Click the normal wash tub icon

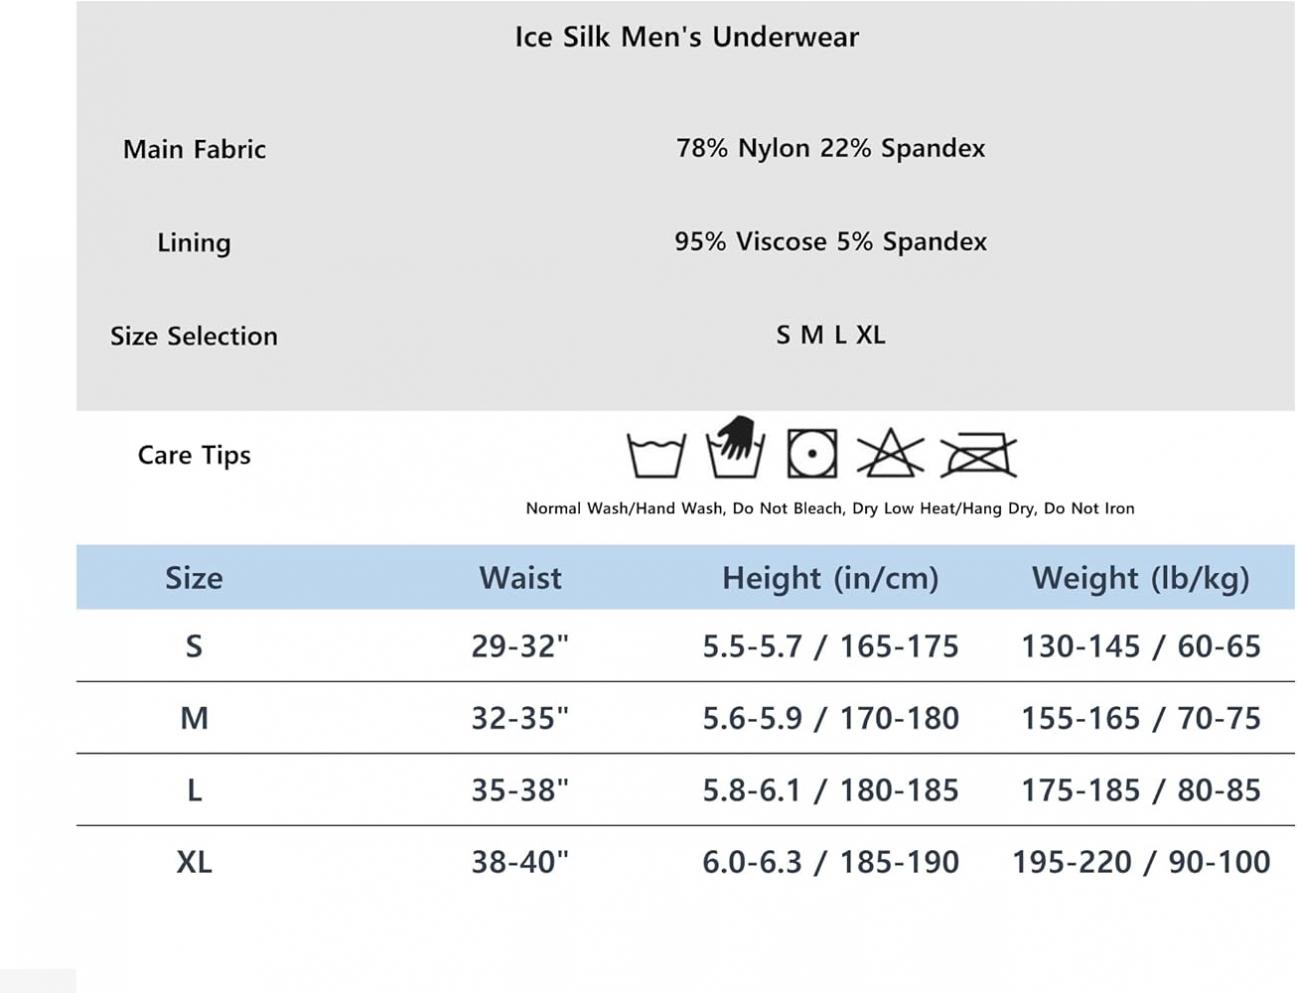pyautogui.click(x=656, y=455)
